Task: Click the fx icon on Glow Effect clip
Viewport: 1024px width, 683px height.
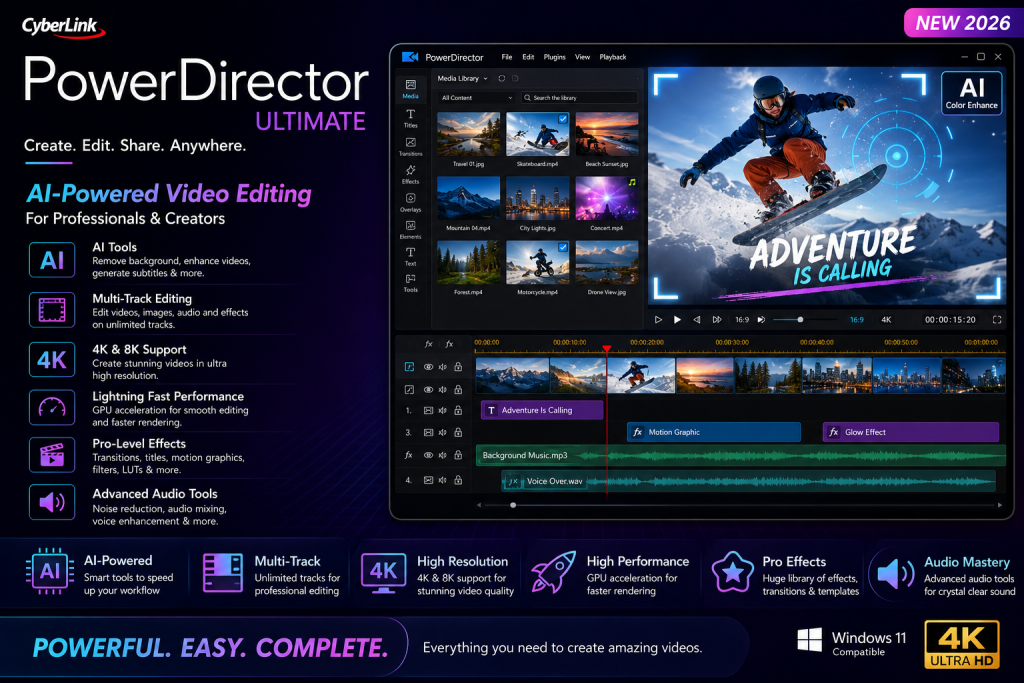Action: coord(833,432)
